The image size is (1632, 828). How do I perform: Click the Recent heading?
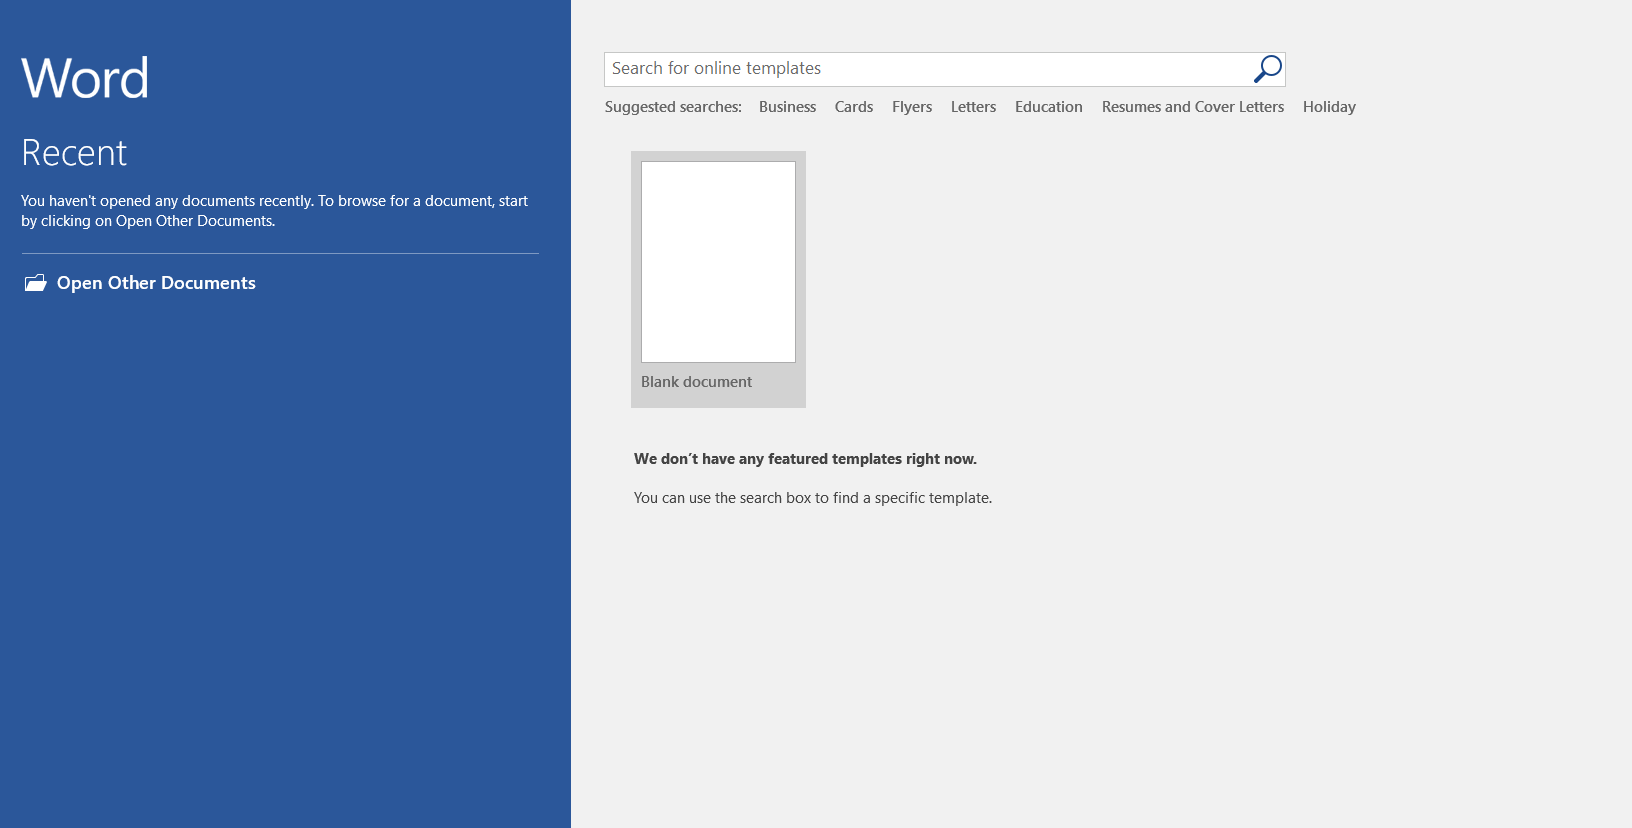74,153
